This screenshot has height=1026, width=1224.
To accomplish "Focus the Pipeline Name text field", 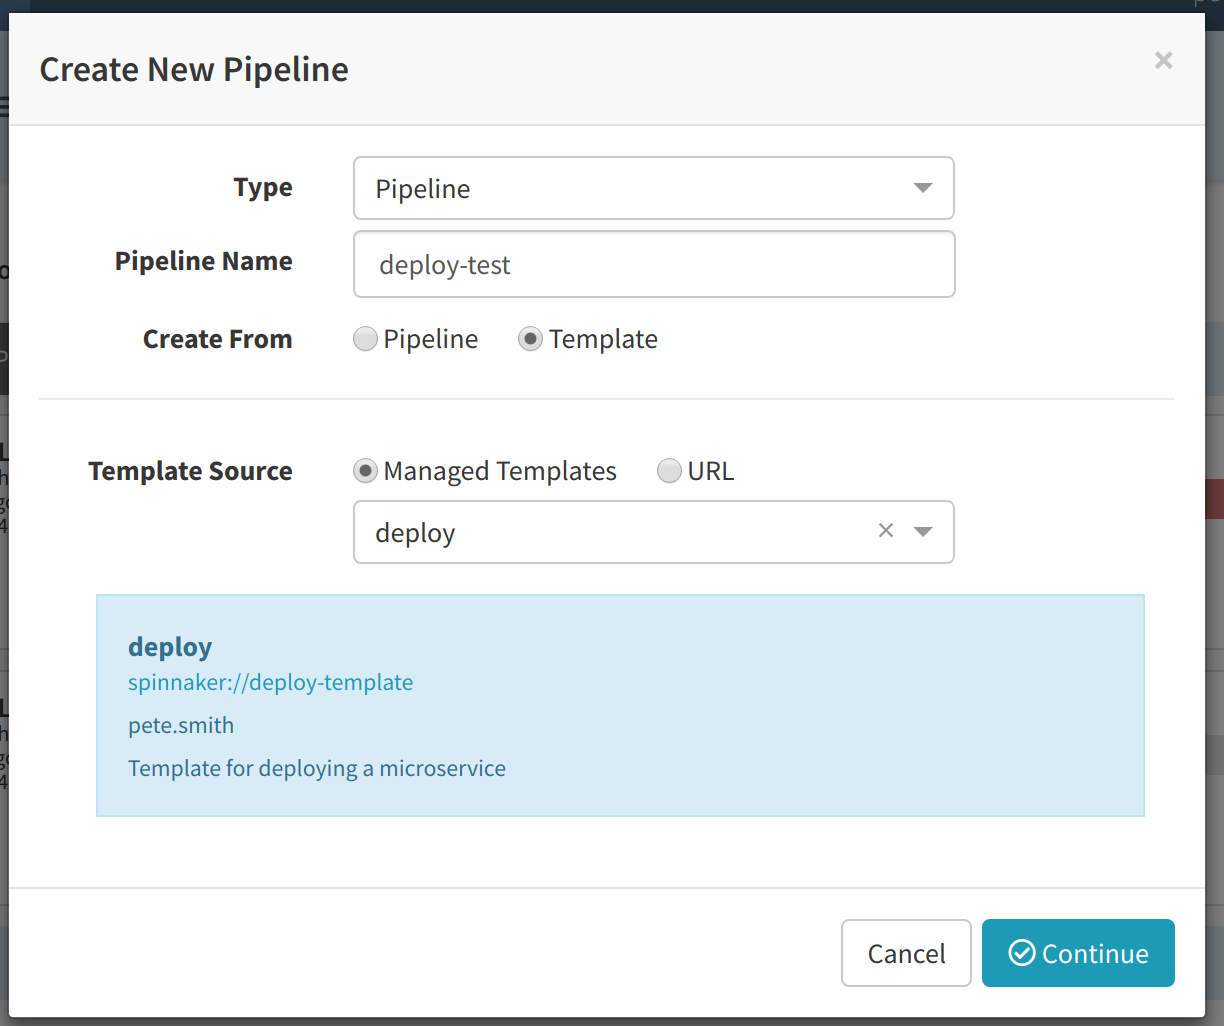I will (x=654, y=265).
